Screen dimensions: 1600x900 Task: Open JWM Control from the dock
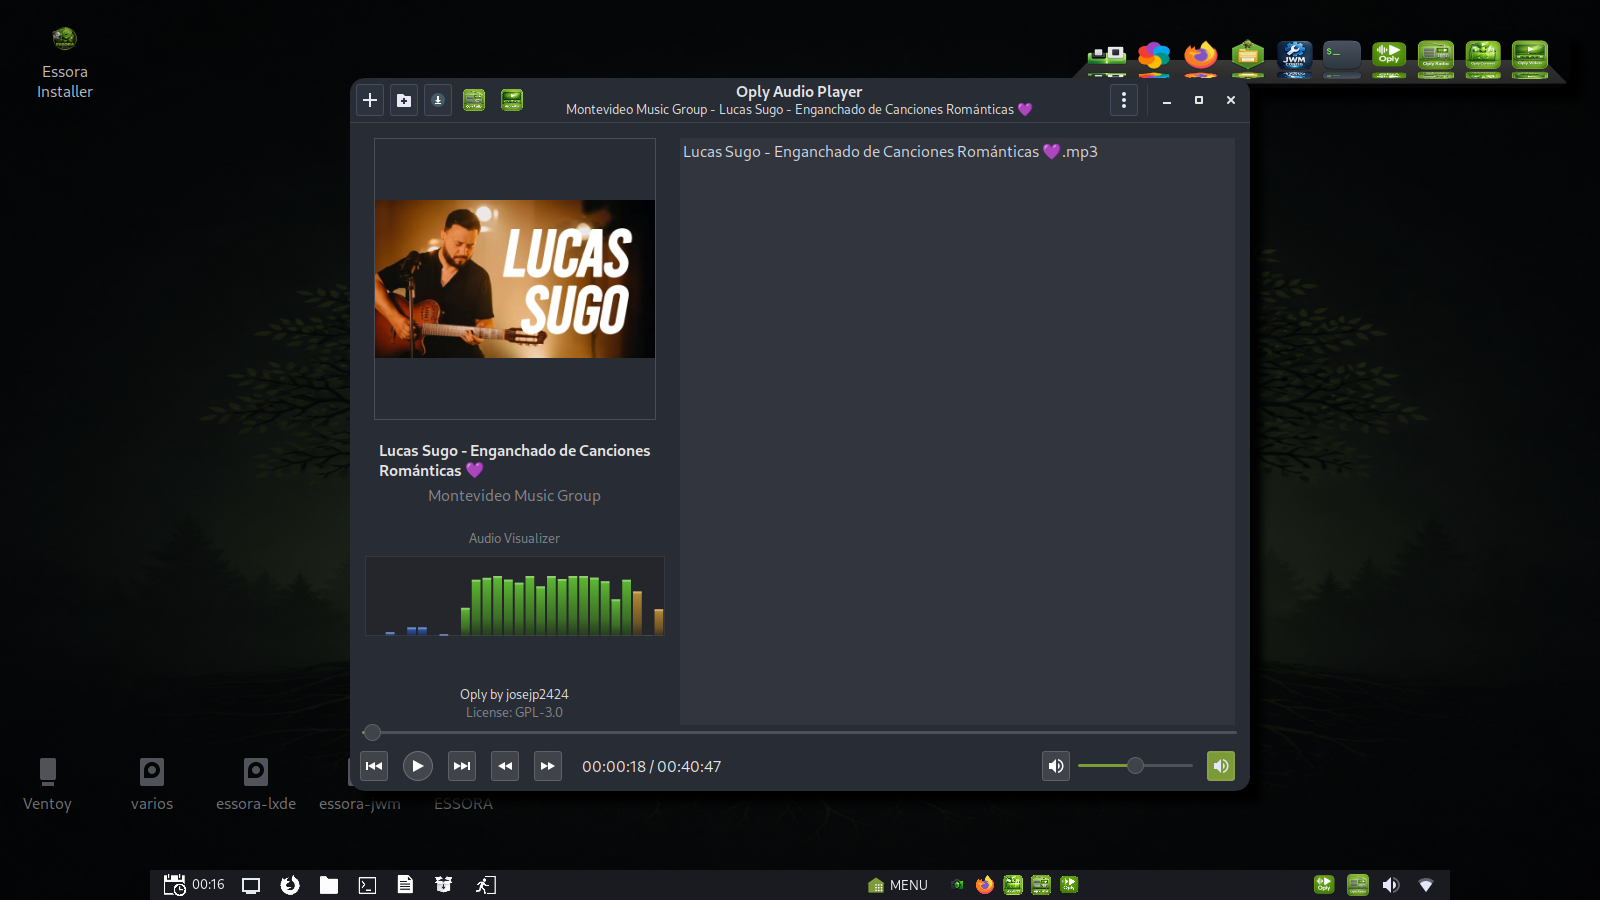click(1295, 56)
